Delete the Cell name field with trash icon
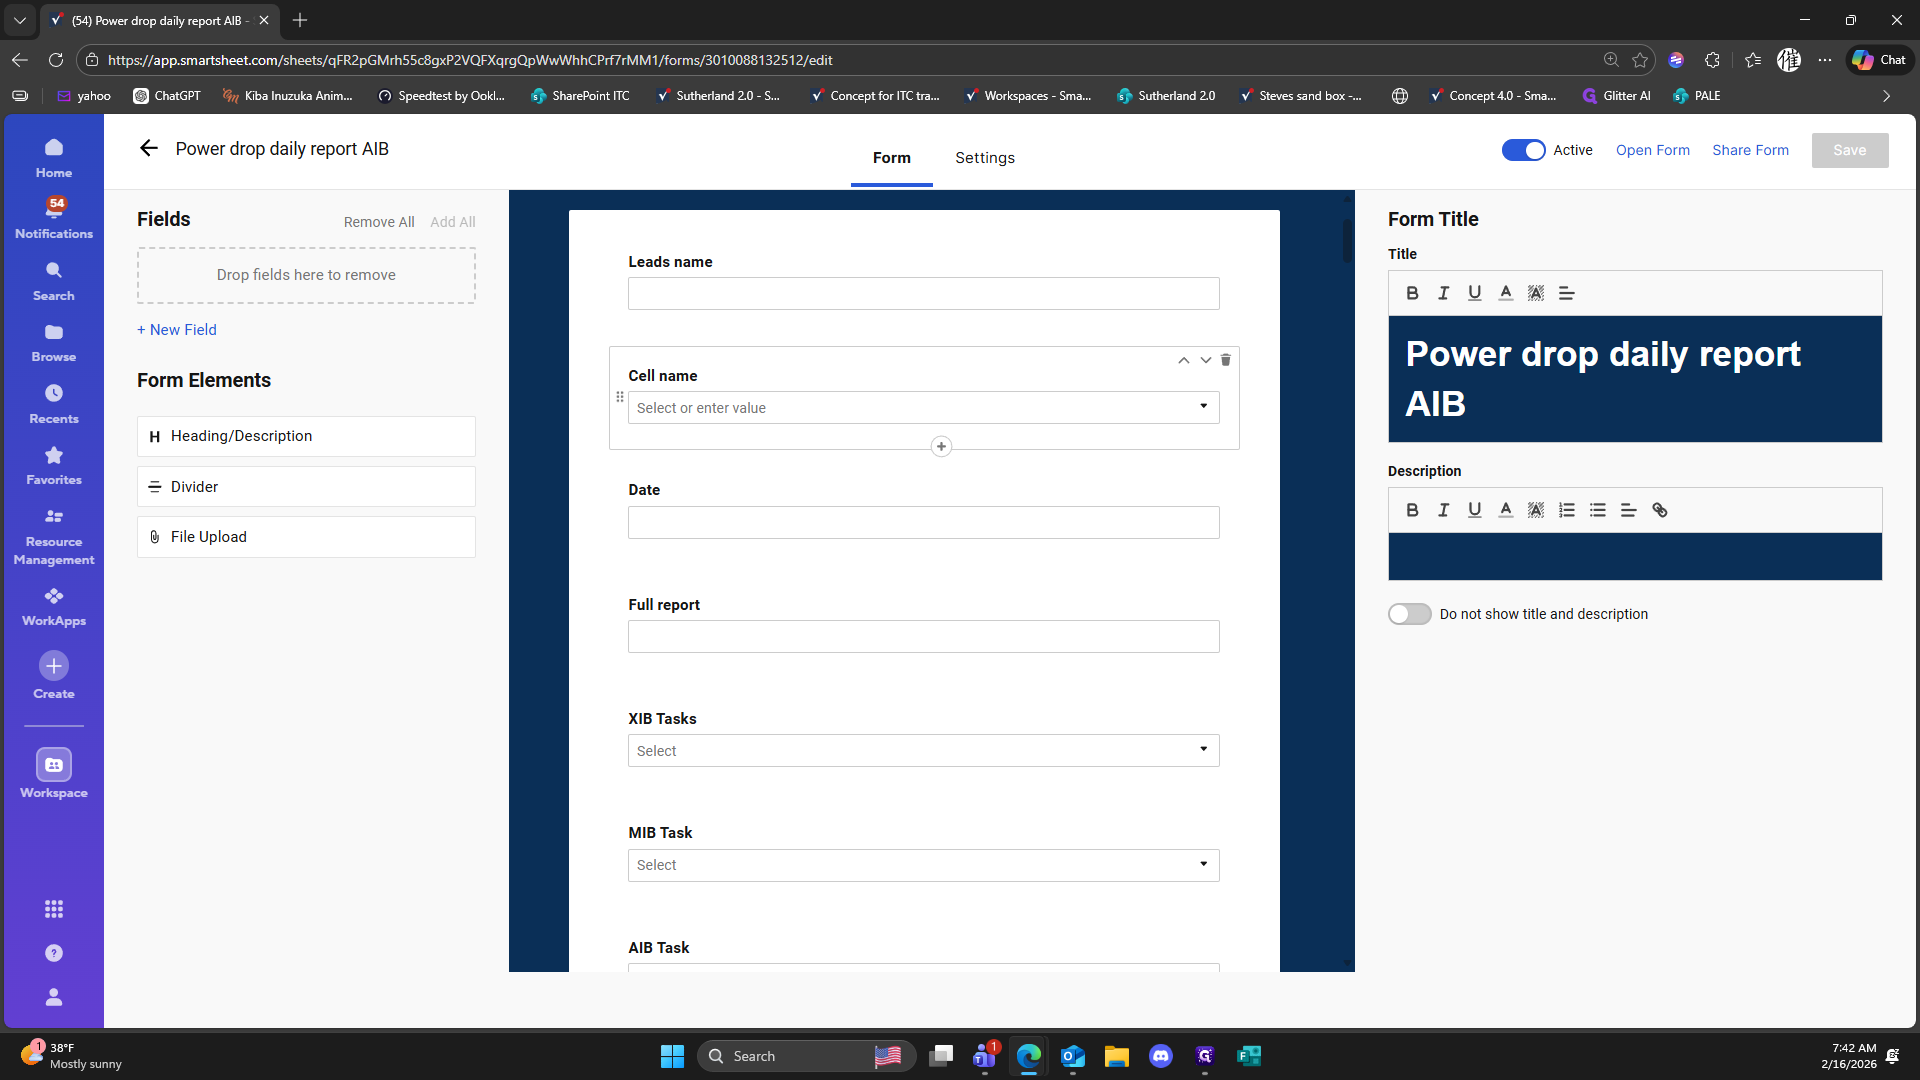 [1225, 360]
